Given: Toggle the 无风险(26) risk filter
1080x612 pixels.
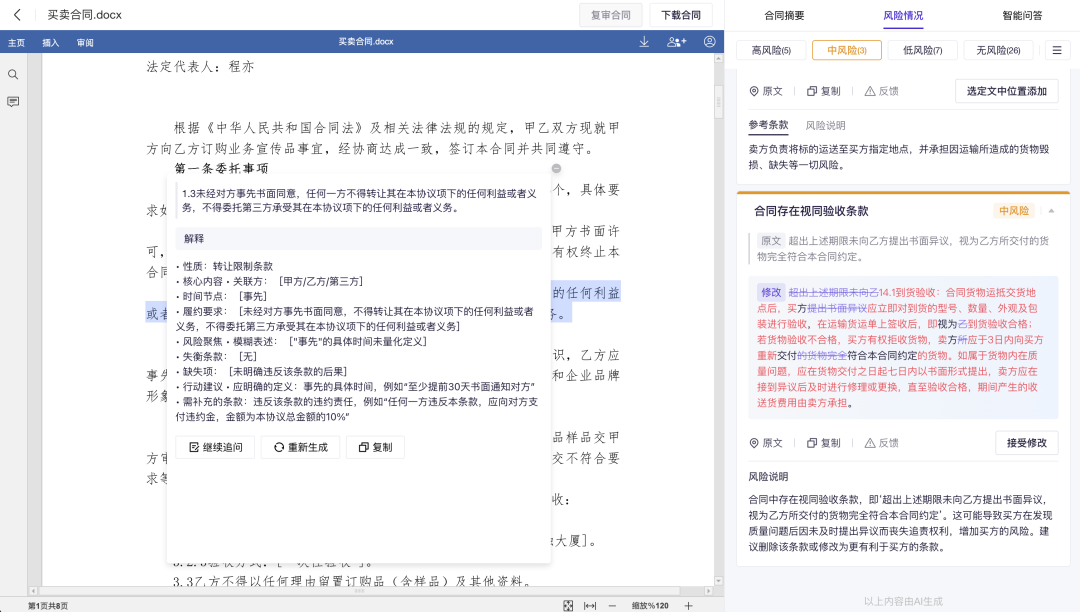Looking at the screenshot, I should [x=997, y=50].
